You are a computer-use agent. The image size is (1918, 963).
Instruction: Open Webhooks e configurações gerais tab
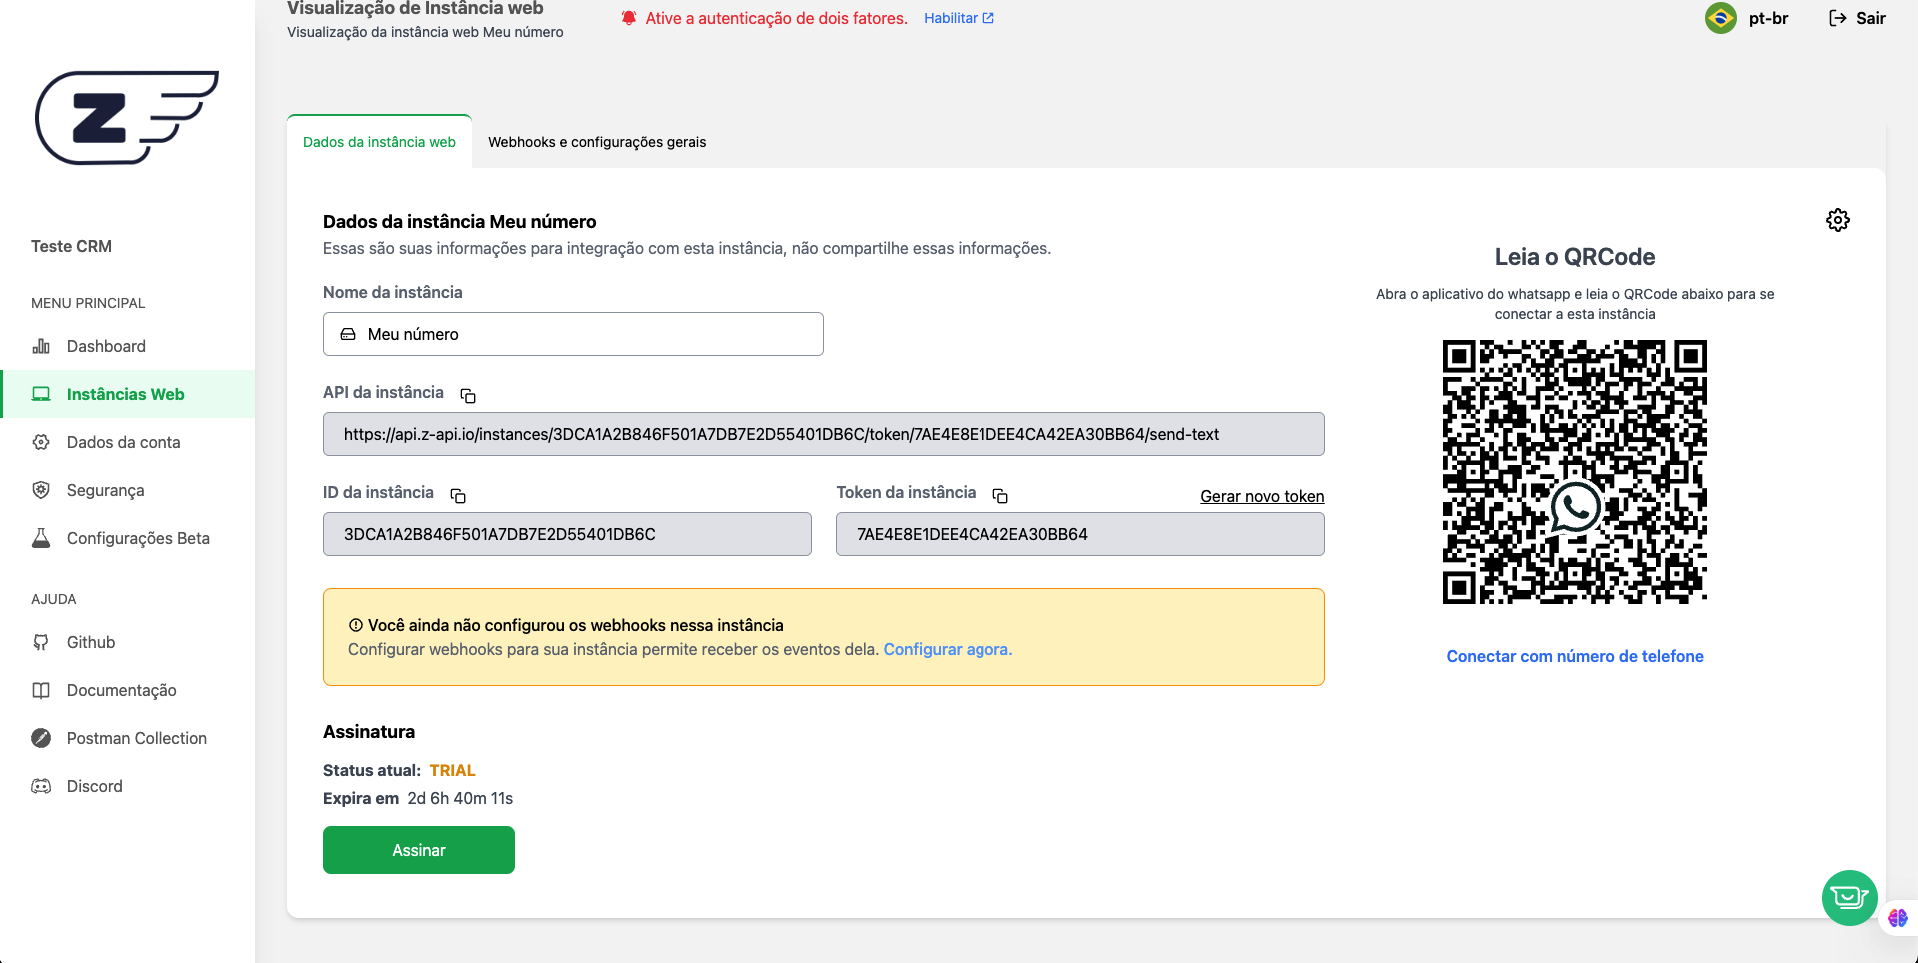tap(597, 142)
